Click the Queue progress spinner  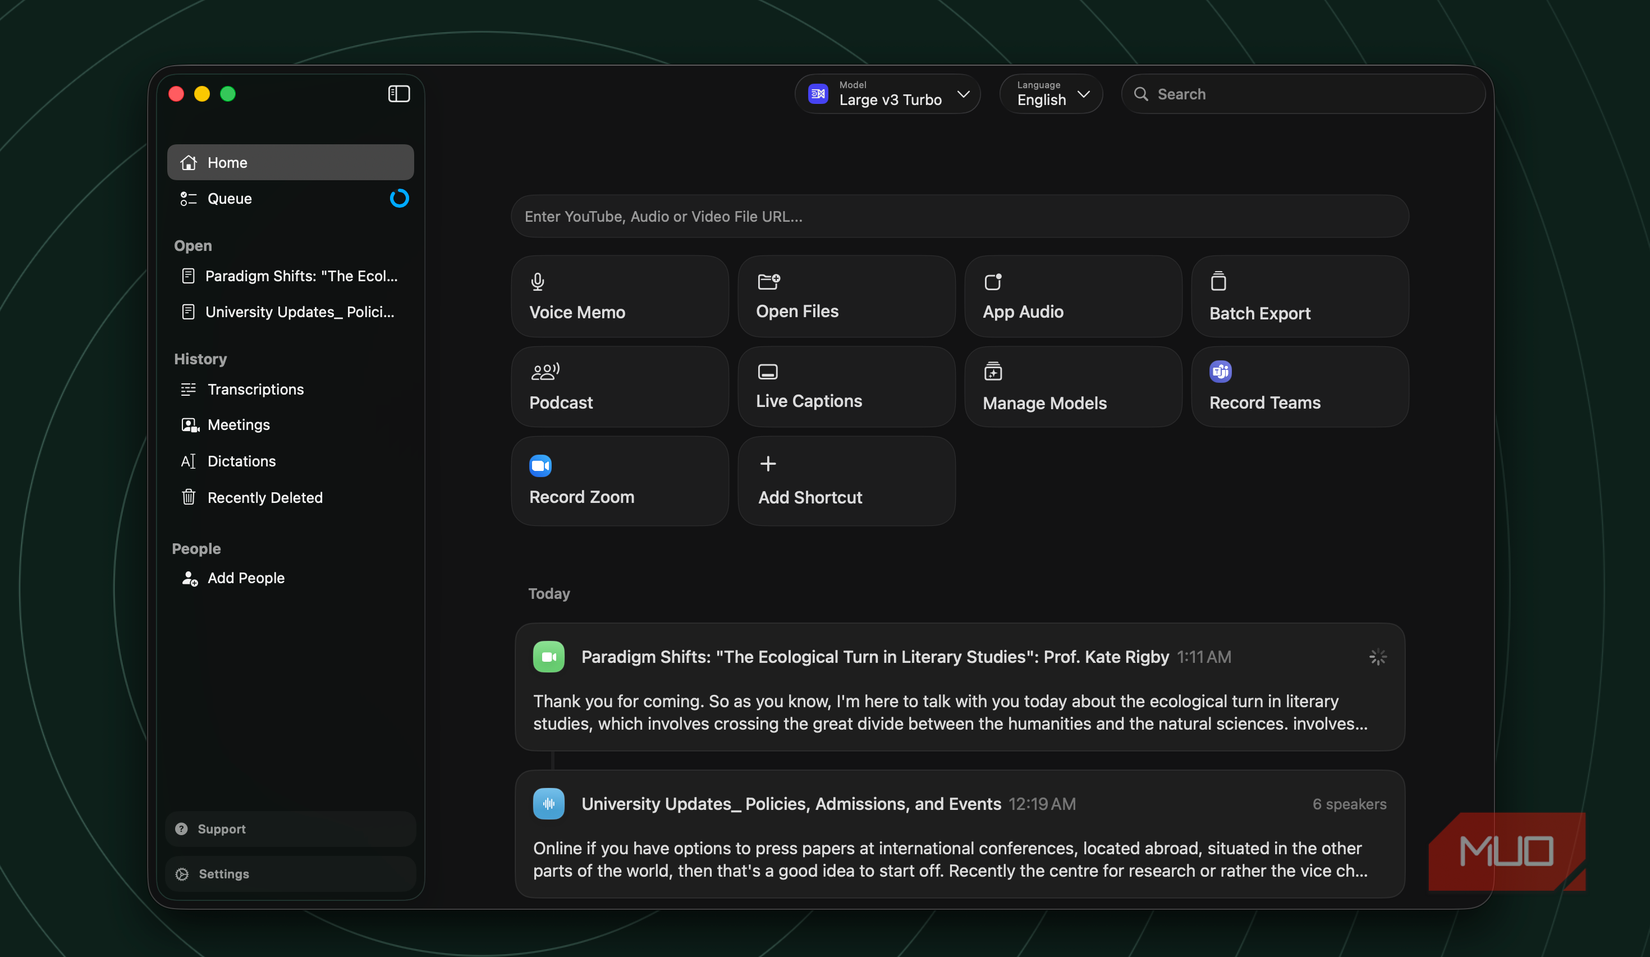[x=399, y=198]
